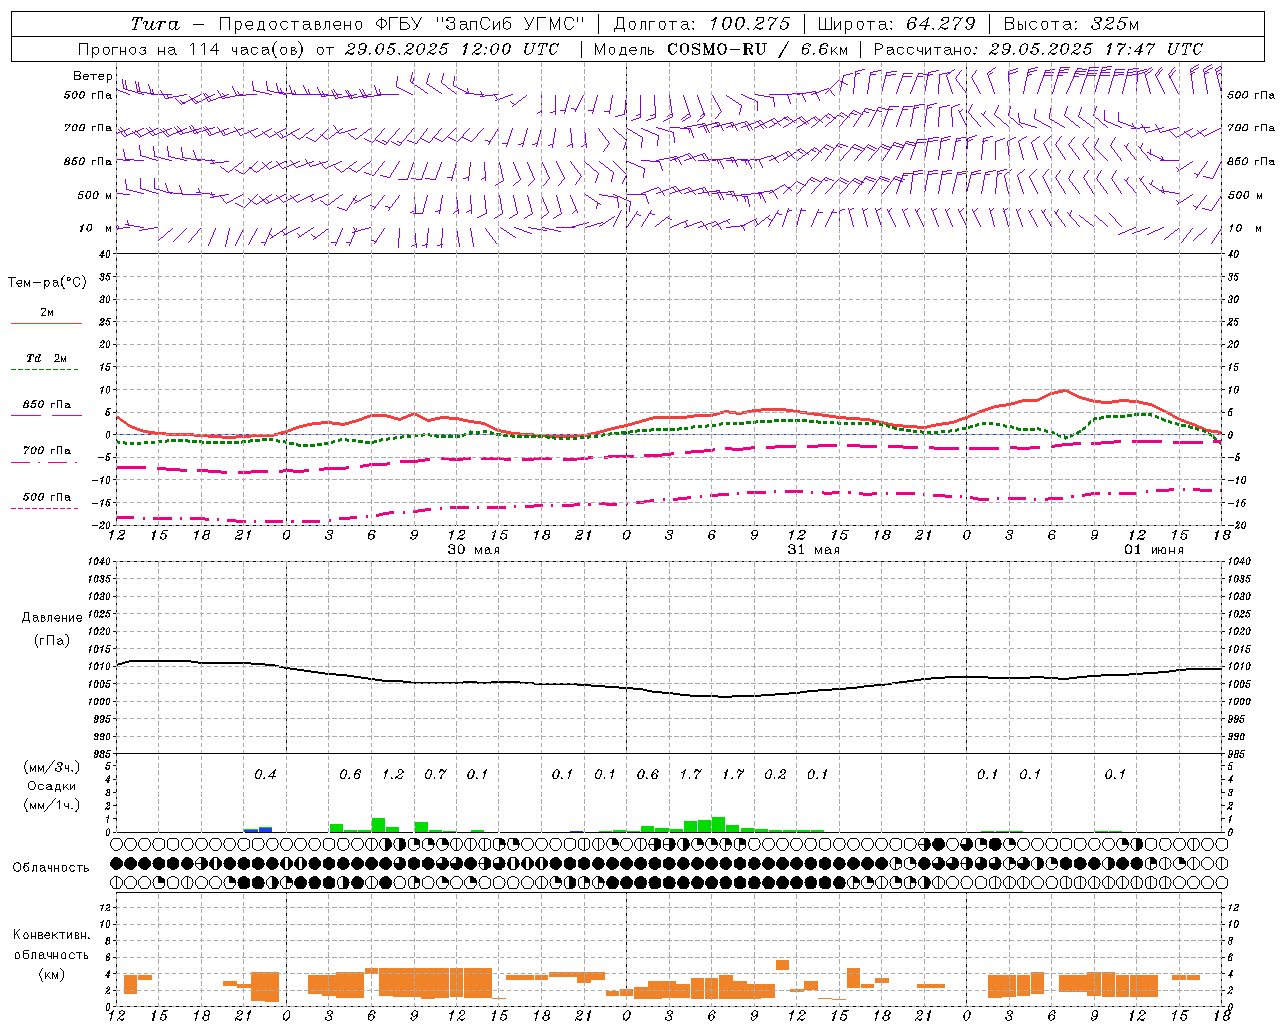Viewport: 1280px width, 1024px height.
Task: Click the "Ветер" wind panel label
Action: (93, 76)
